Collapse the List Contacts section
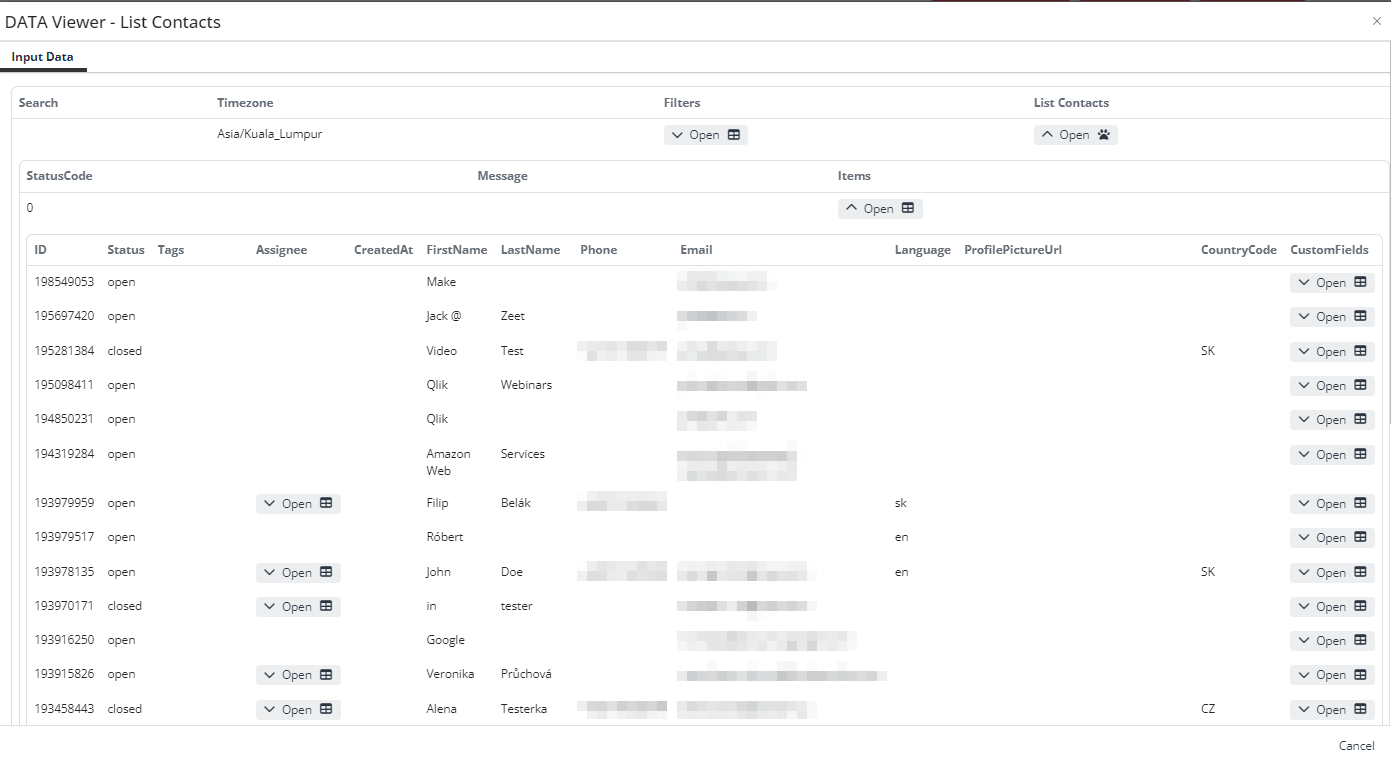1391x765 pixels. 1048,135
